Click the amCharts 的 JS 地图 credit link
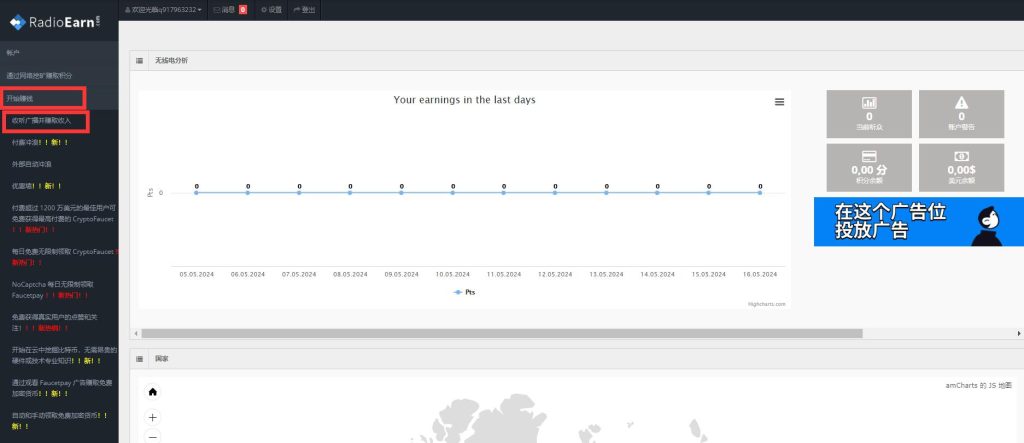The height and width of the screenshot is (443, 1024). tap(979, 386)
